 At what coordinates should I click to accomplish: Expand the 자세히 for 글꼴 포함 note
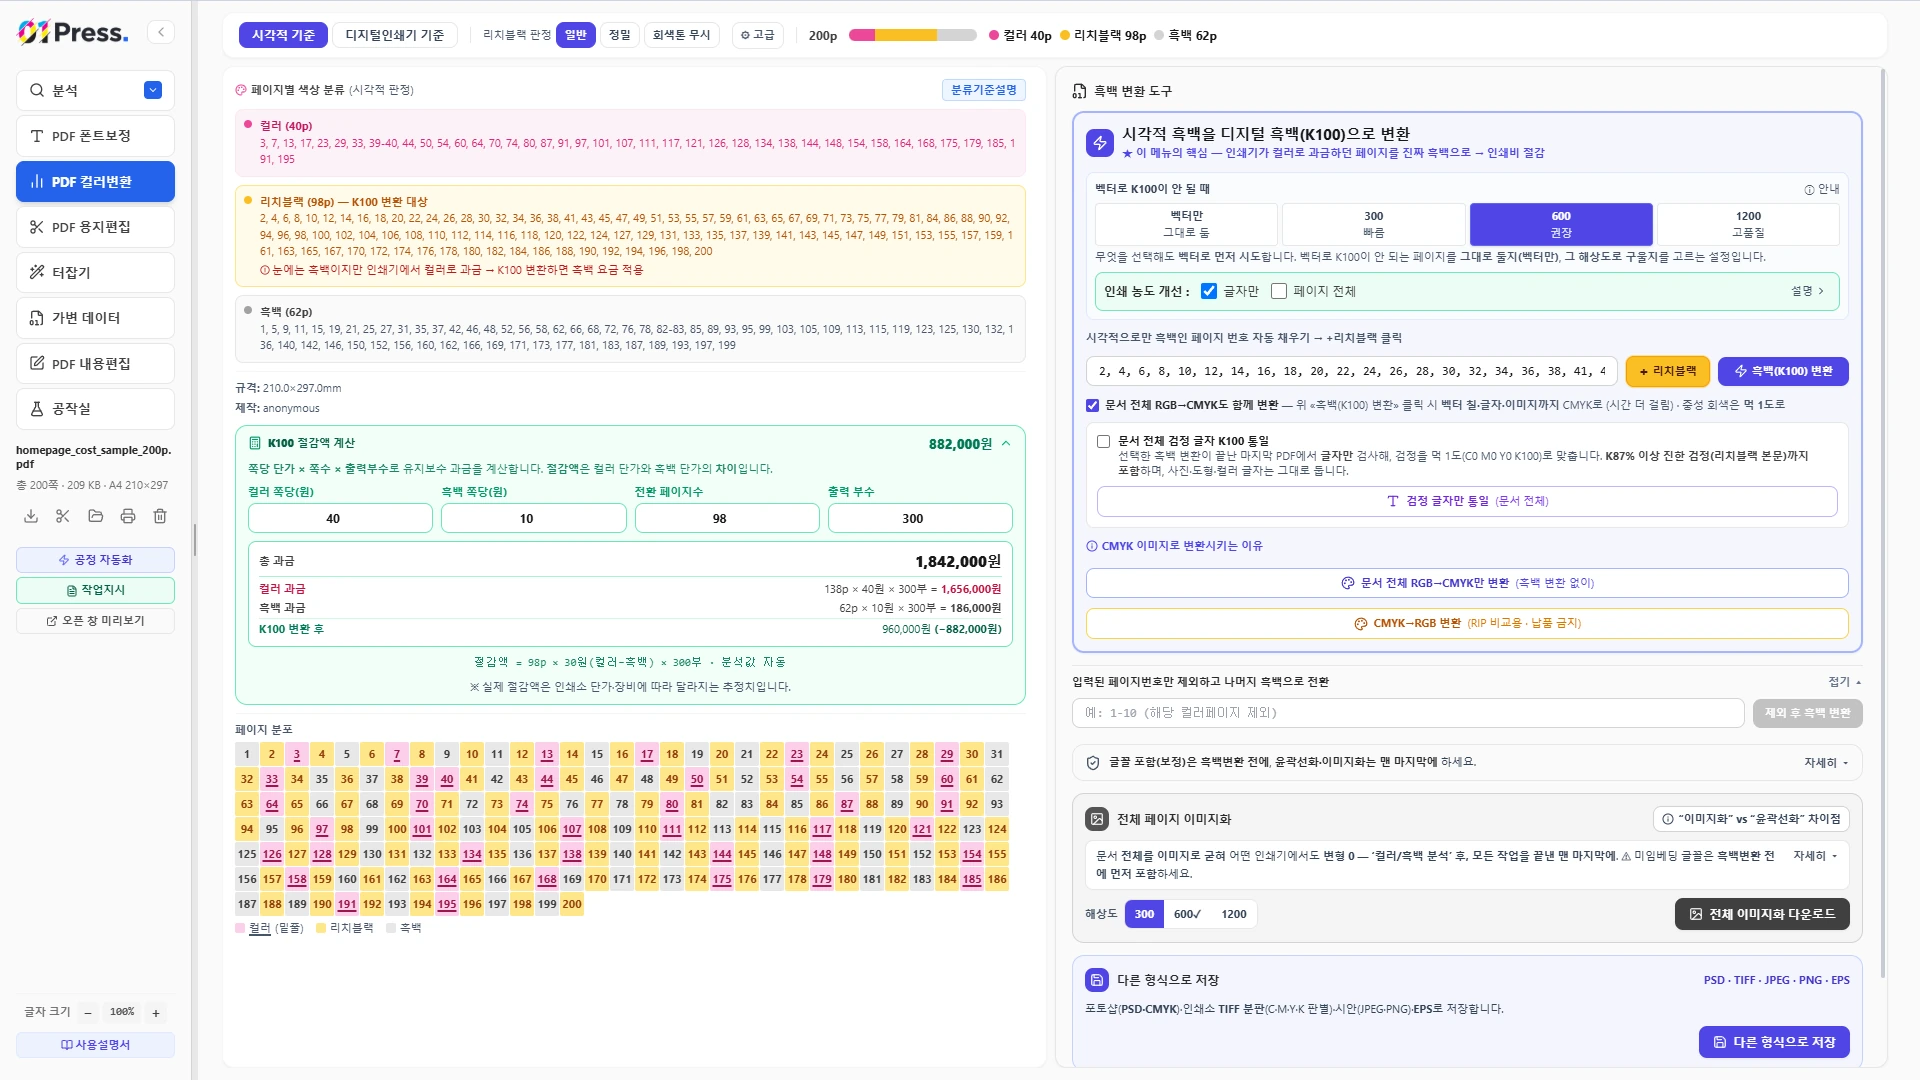(x=1826, y=763)
